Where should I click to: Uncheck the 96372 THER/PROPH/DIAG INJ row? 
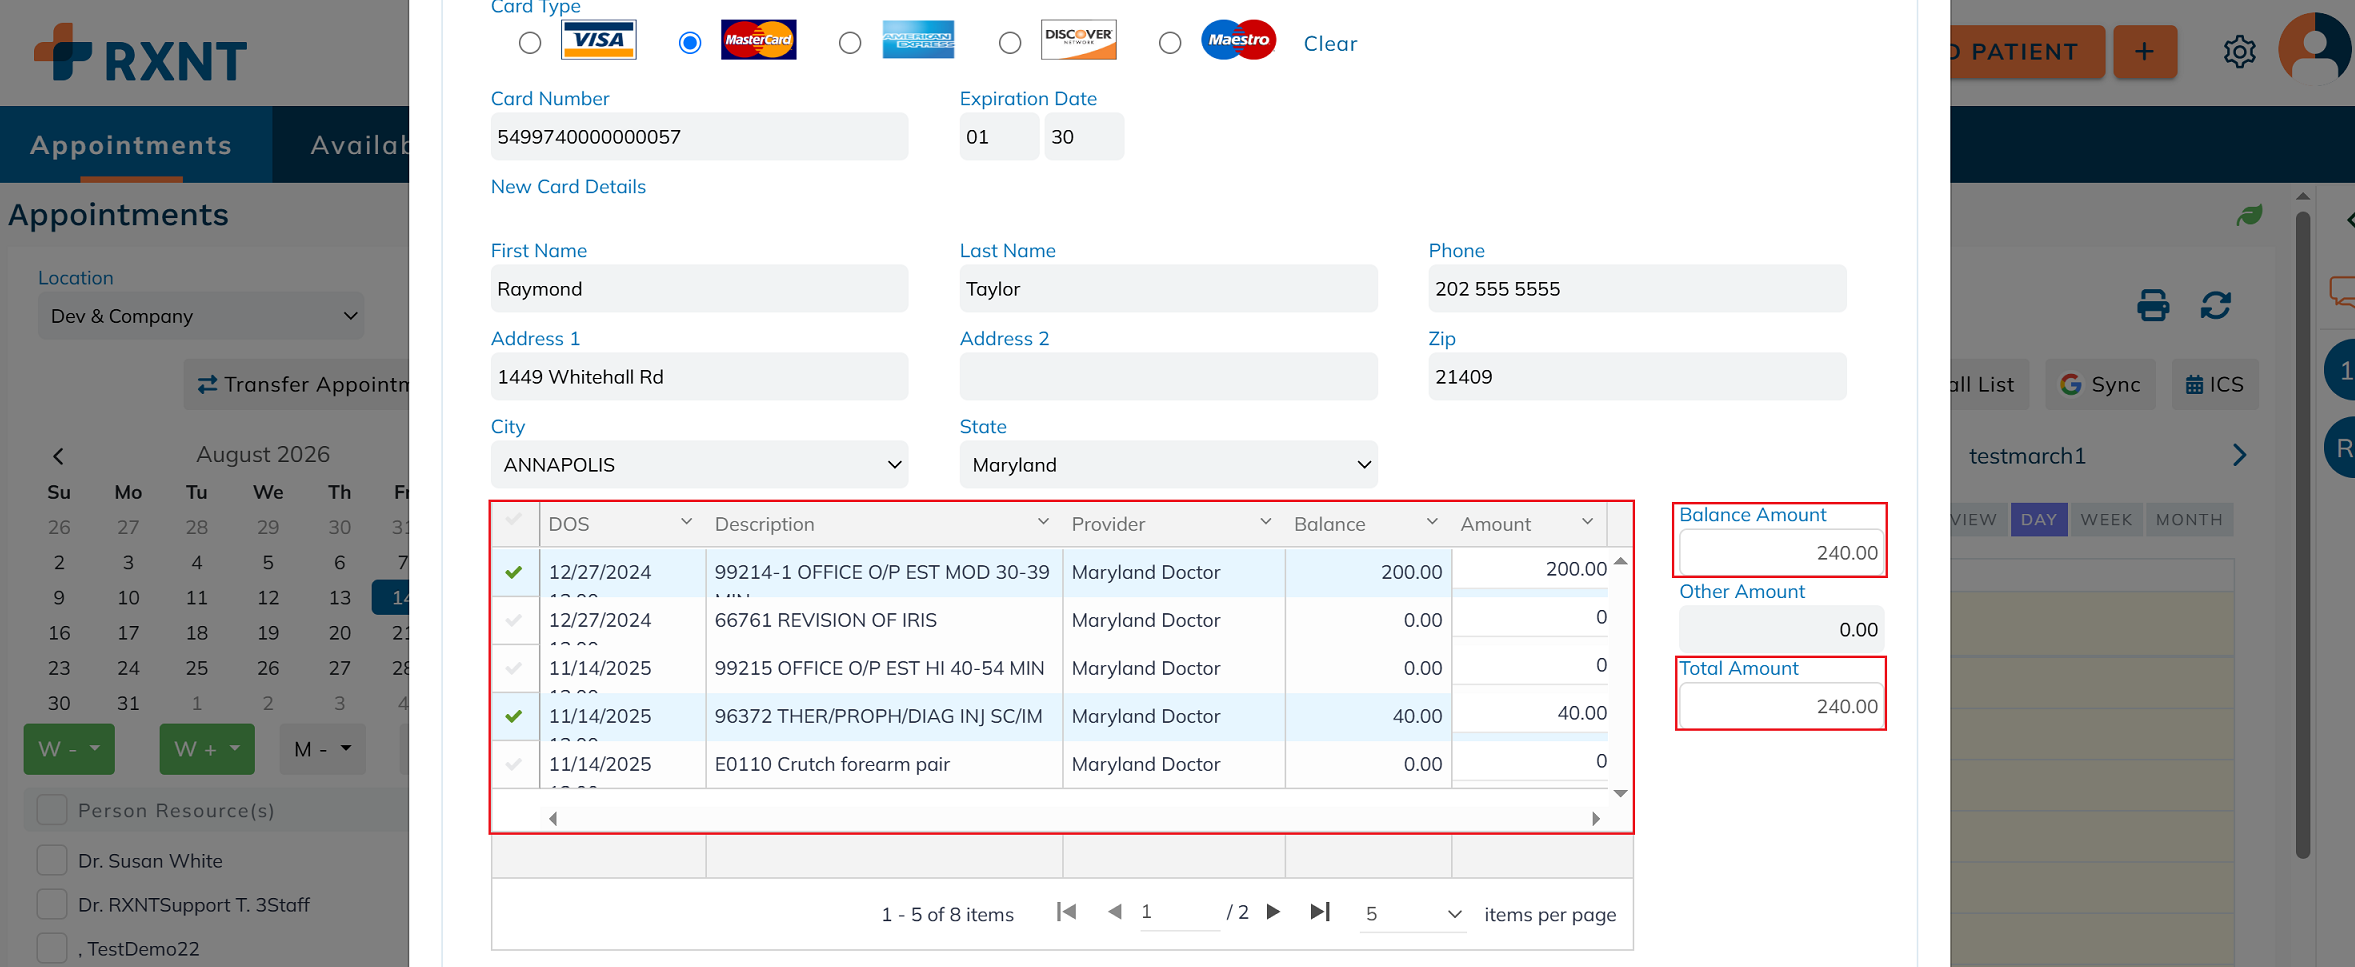coord(514,716)
